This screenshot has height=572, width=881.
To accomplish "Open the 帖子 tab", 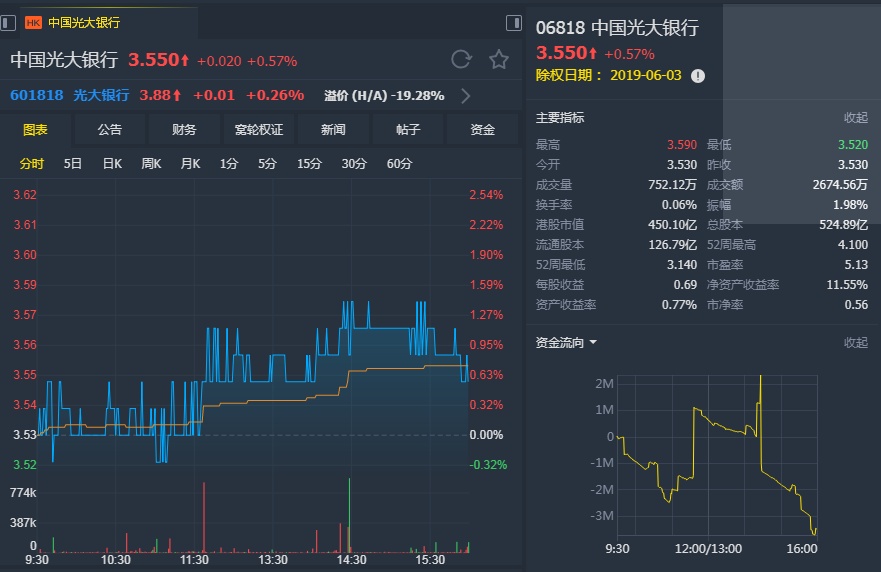I will [x=408, y=130].
